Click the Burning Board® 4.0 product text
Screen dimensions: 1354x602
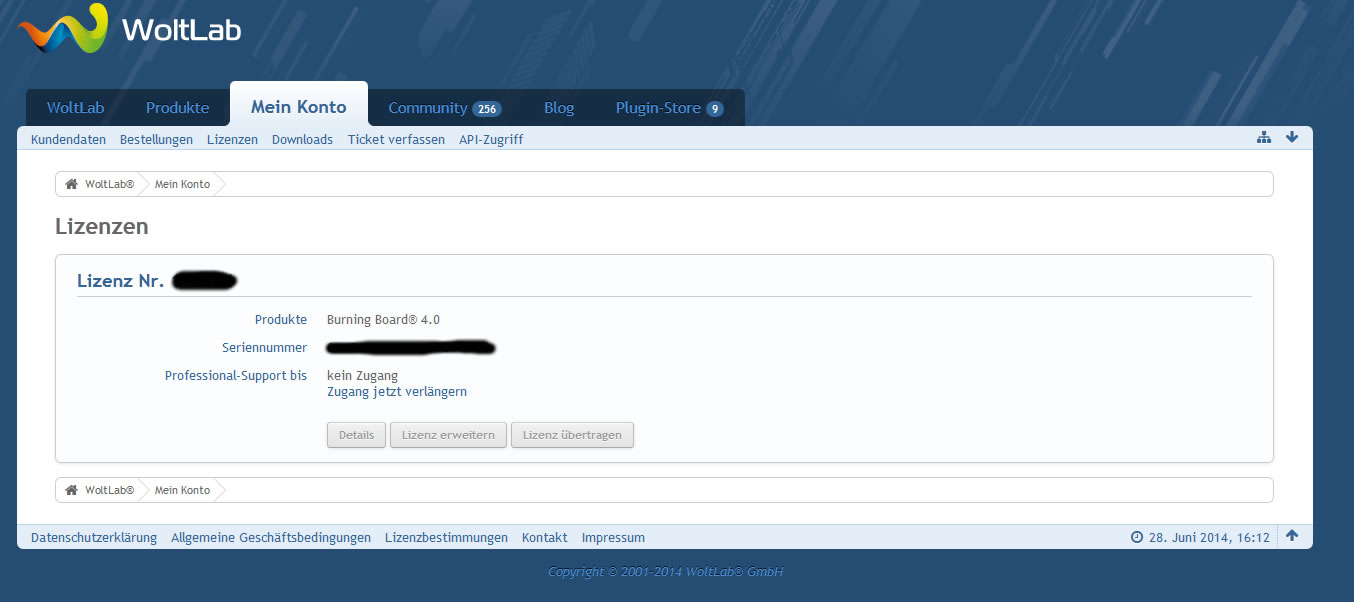[x=383, y=320]
